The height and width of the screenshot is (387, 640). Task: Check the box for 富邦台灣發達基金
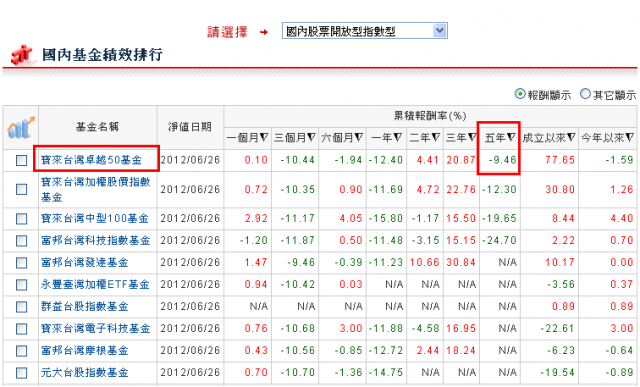coord(21,263)
